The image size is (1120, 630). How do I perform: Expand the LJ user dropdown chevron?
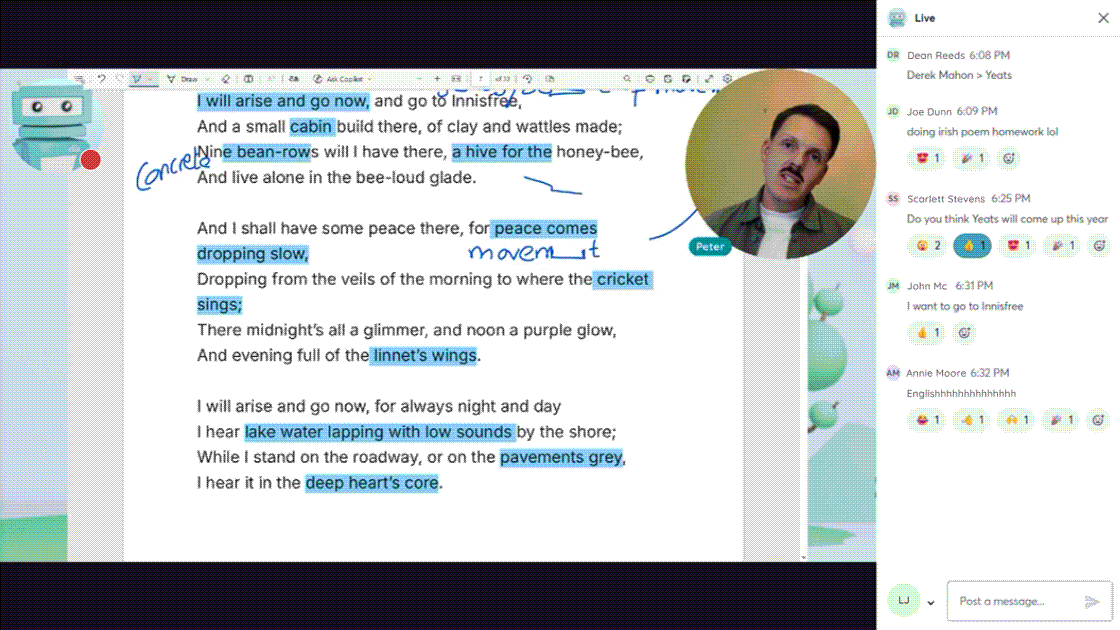[x=931, y=603]
